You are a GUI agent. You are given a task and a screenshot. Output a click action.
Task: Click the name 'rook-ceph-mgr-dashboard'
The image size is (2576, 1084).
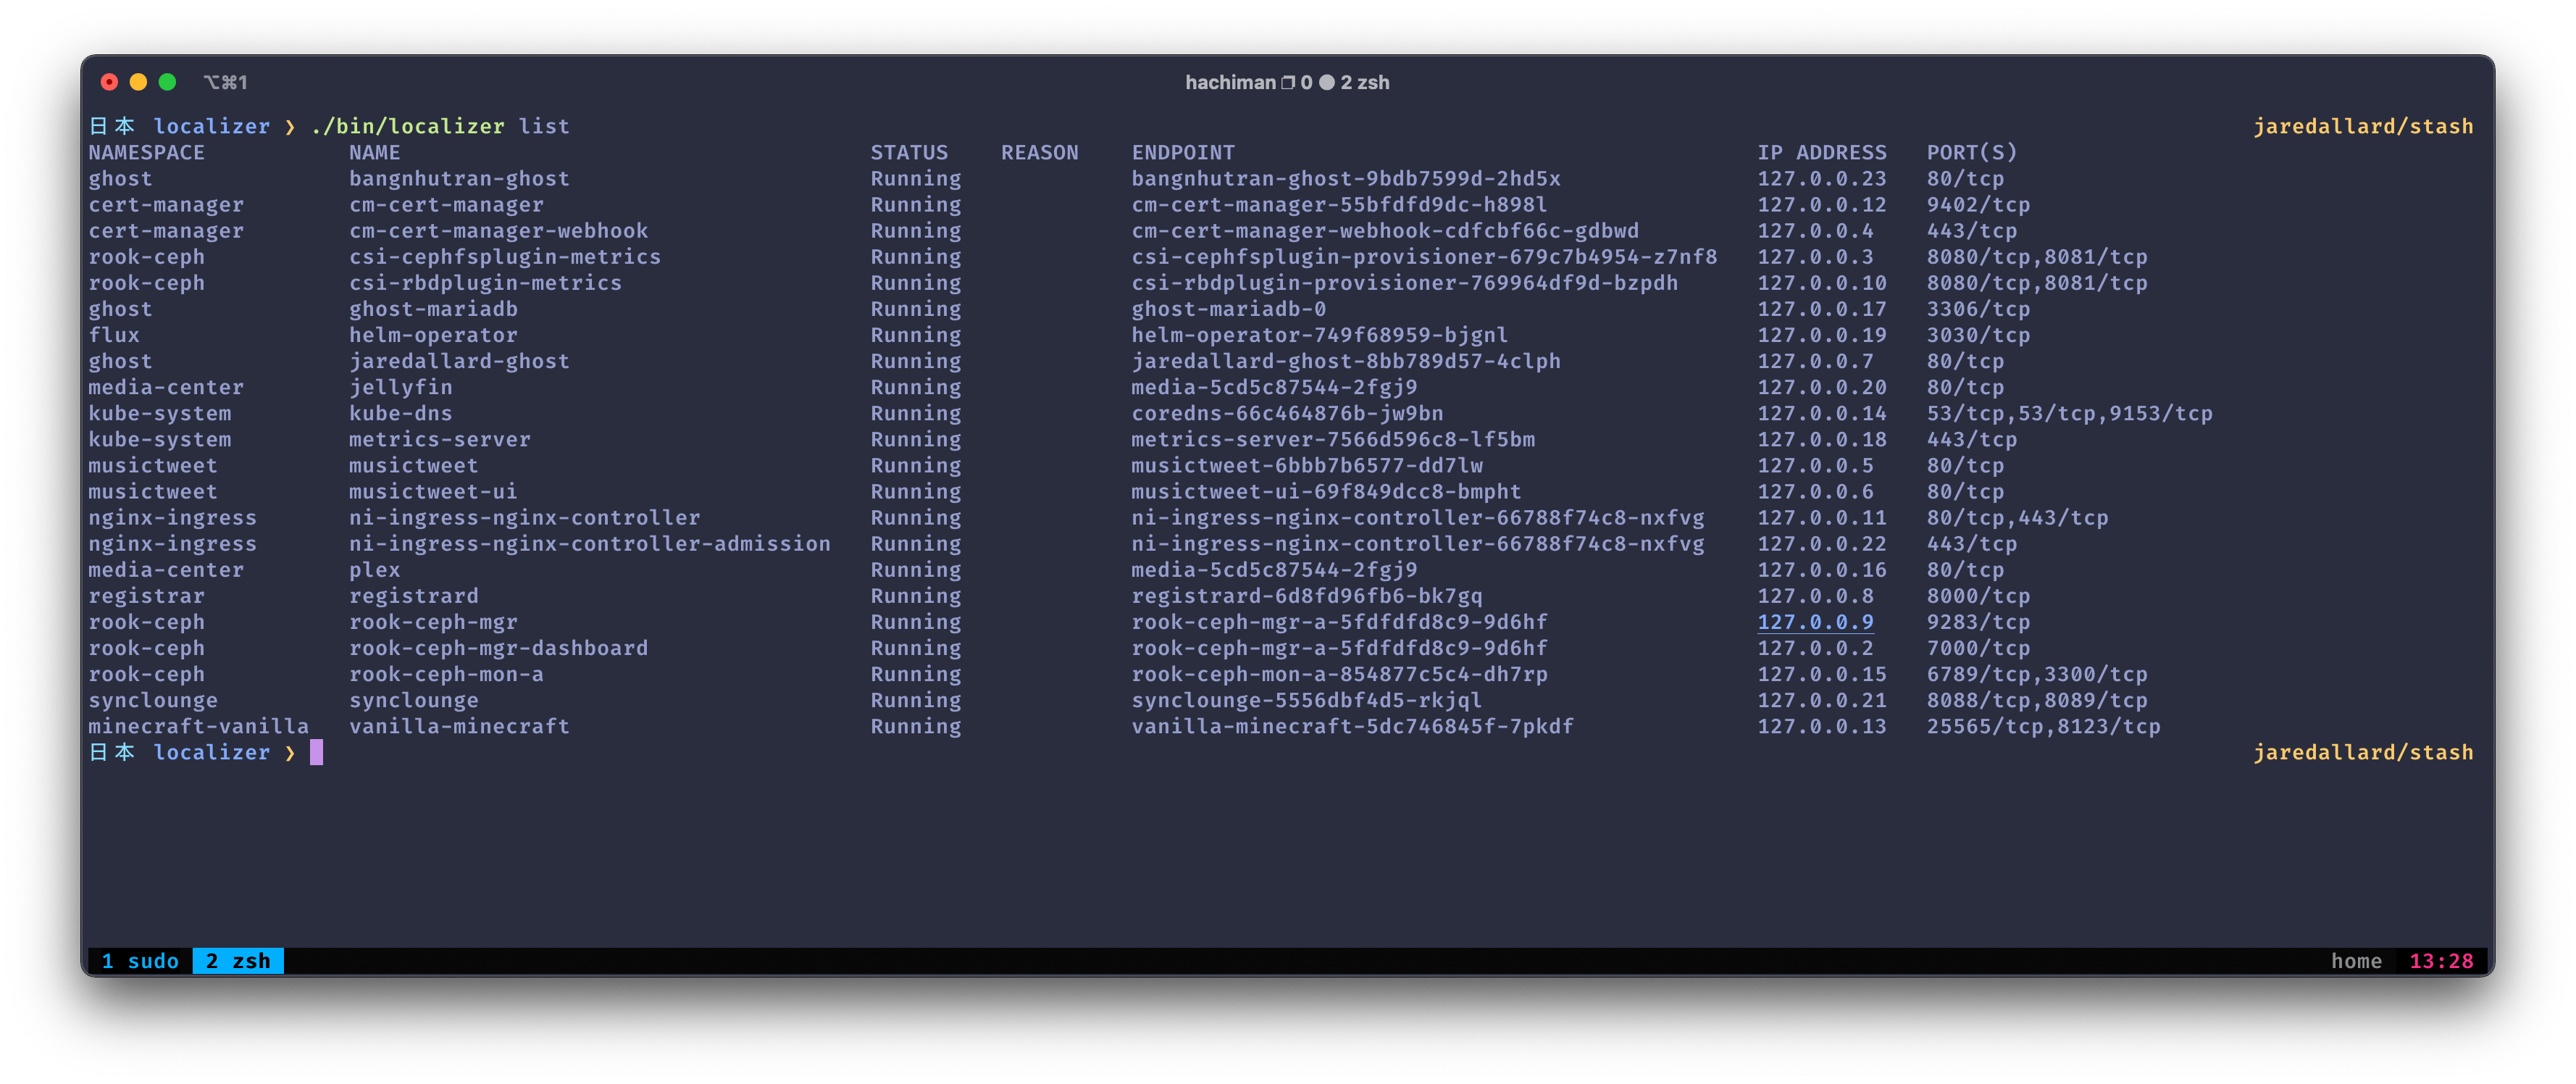498,648
